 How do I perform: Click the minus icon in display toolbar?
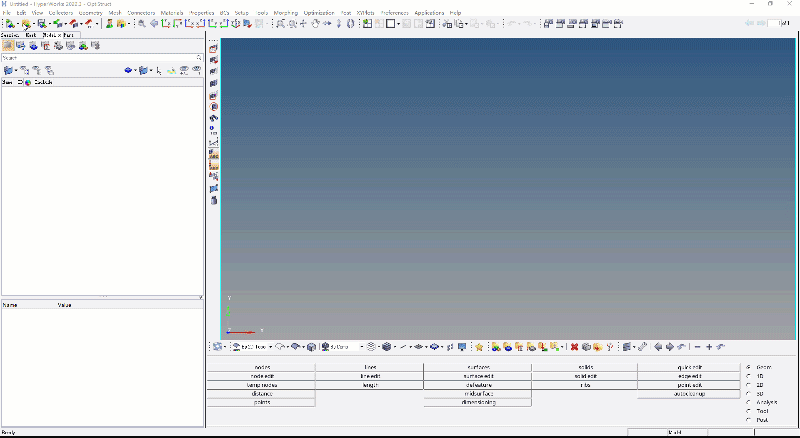(x=697, y=347)
